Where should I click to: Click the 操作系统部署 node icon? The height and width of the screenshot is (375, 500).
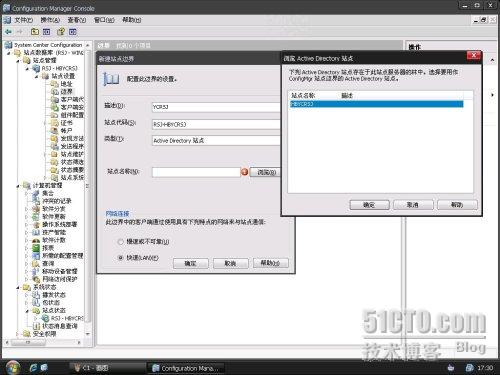tap(36, 224)
